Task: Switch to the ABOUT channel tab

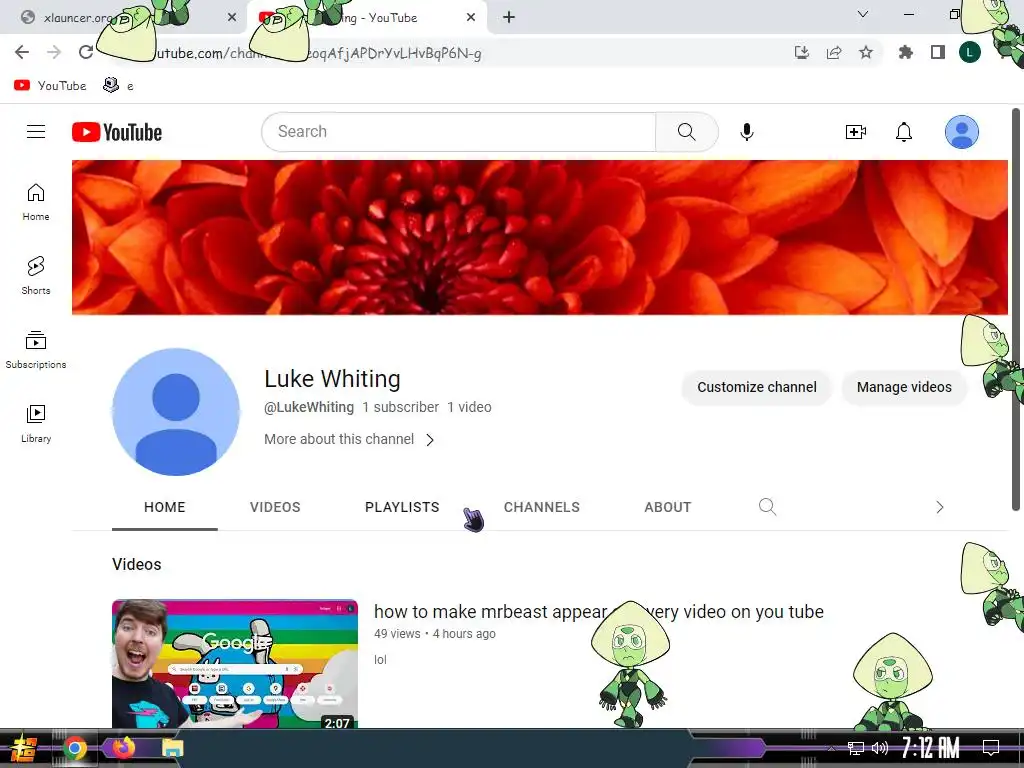Action: (x=667, y=507)
